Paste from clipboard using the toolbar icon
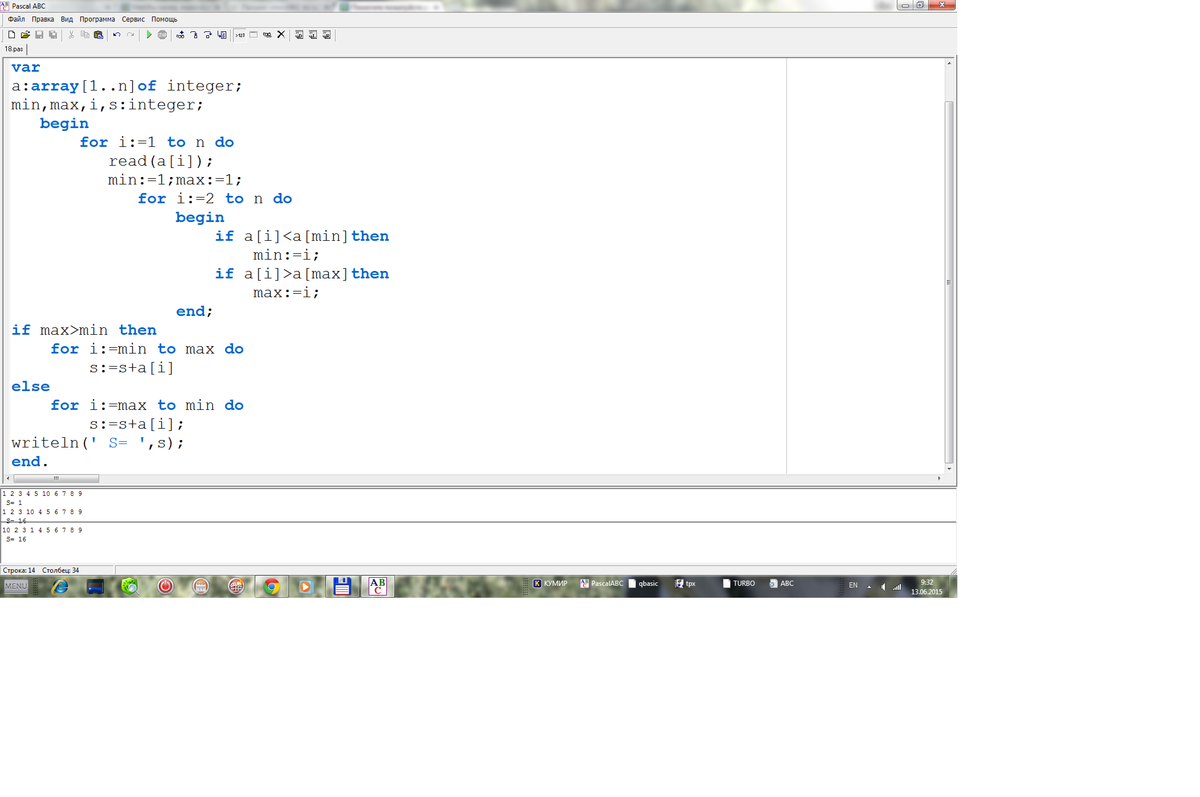This screenshot has height=797, width=1200. (x=99, y=35)
